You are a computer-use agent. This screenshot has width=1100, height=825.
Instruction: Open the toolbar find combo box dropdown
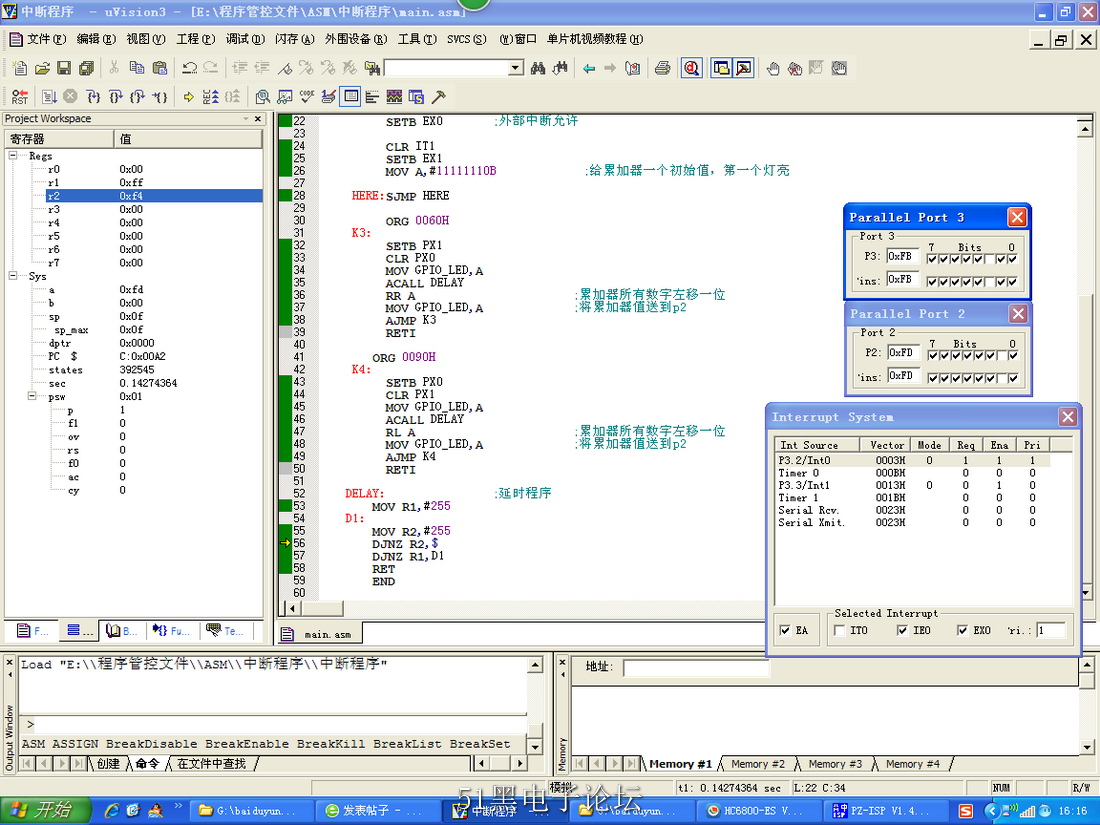tap(516, 68)
